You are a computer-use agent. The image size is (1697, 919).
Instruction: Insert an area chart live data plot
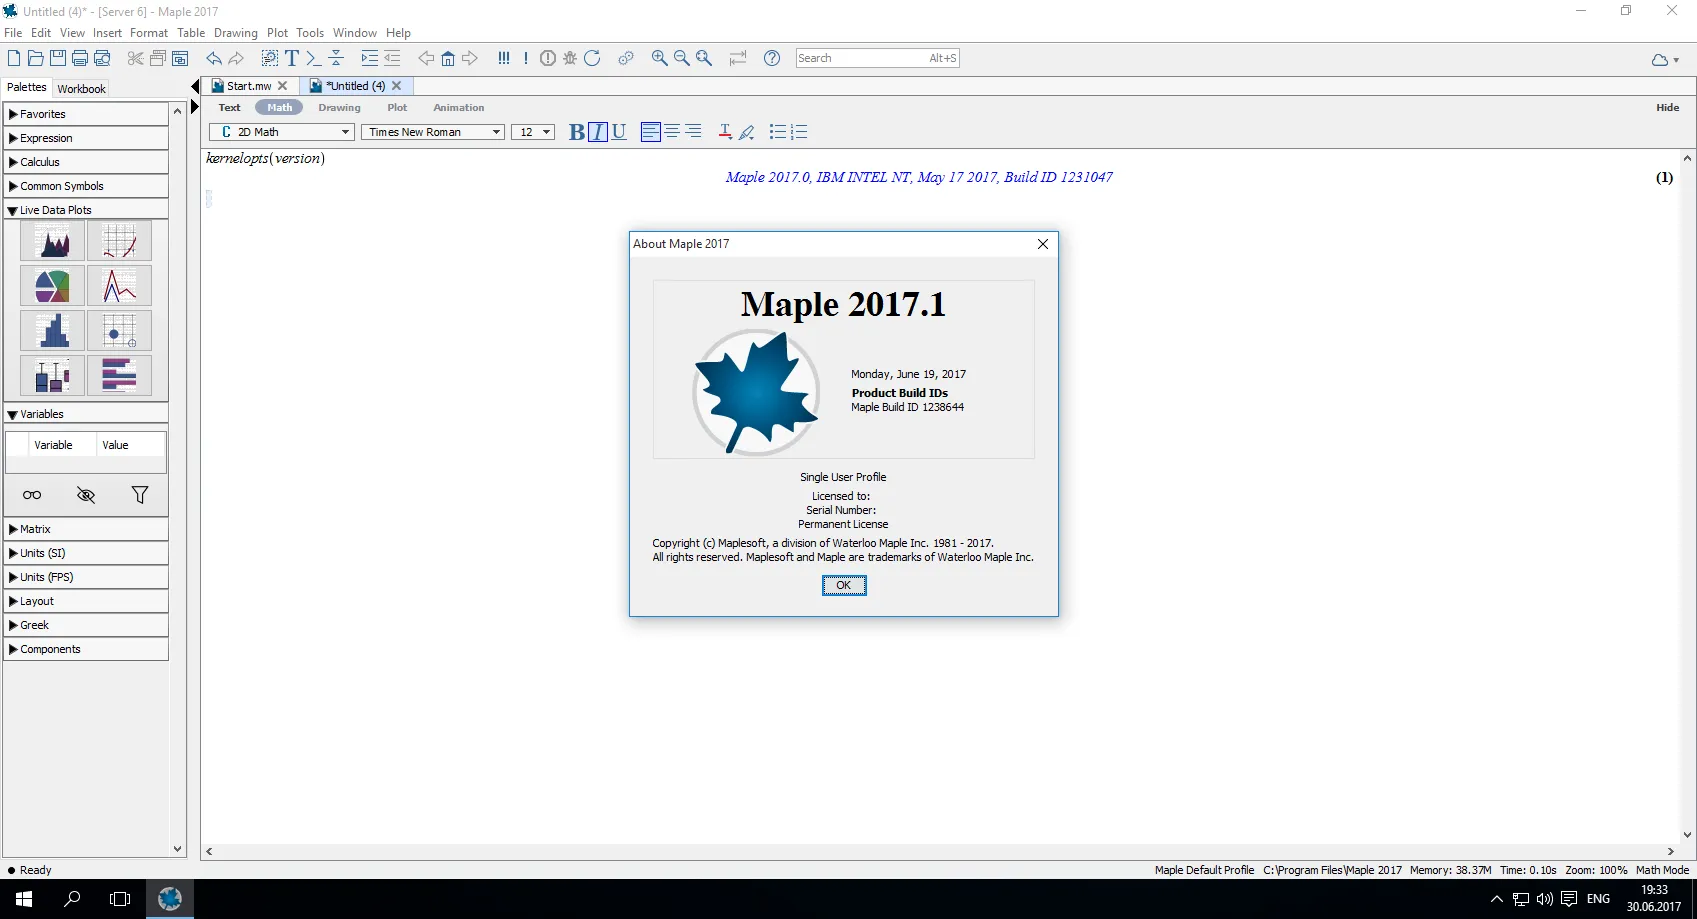(x=52, y=241)
